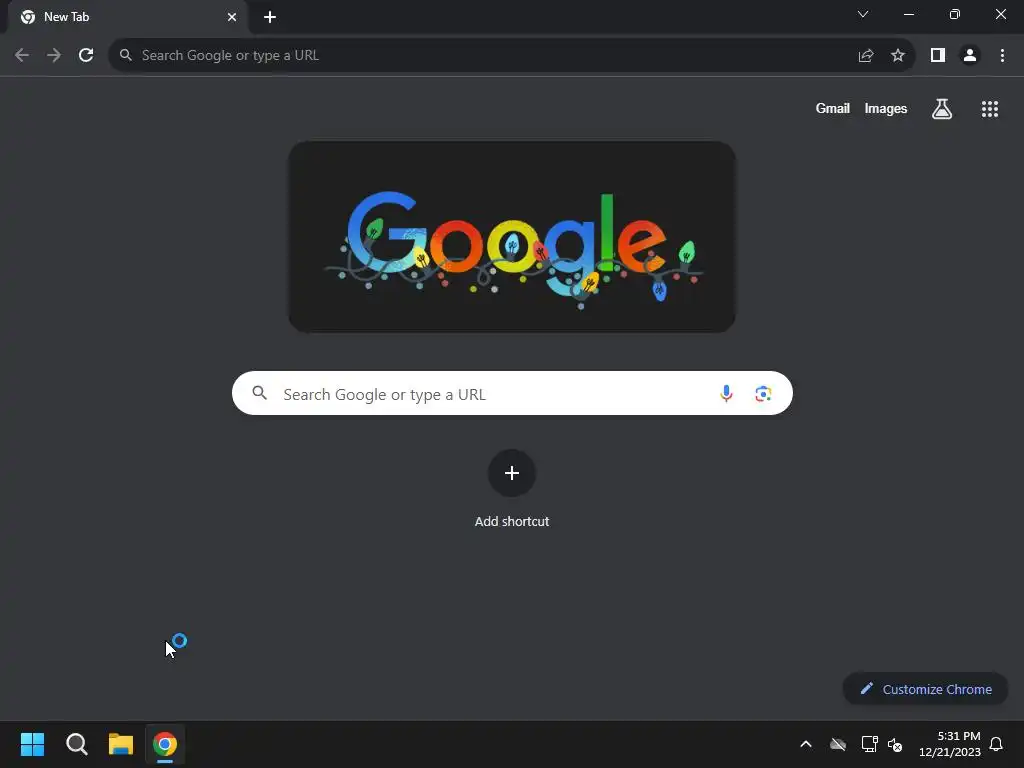This screenshot has width=1024, height=768.
Task: Open the Google apps grid
Action: click(990, 109)
